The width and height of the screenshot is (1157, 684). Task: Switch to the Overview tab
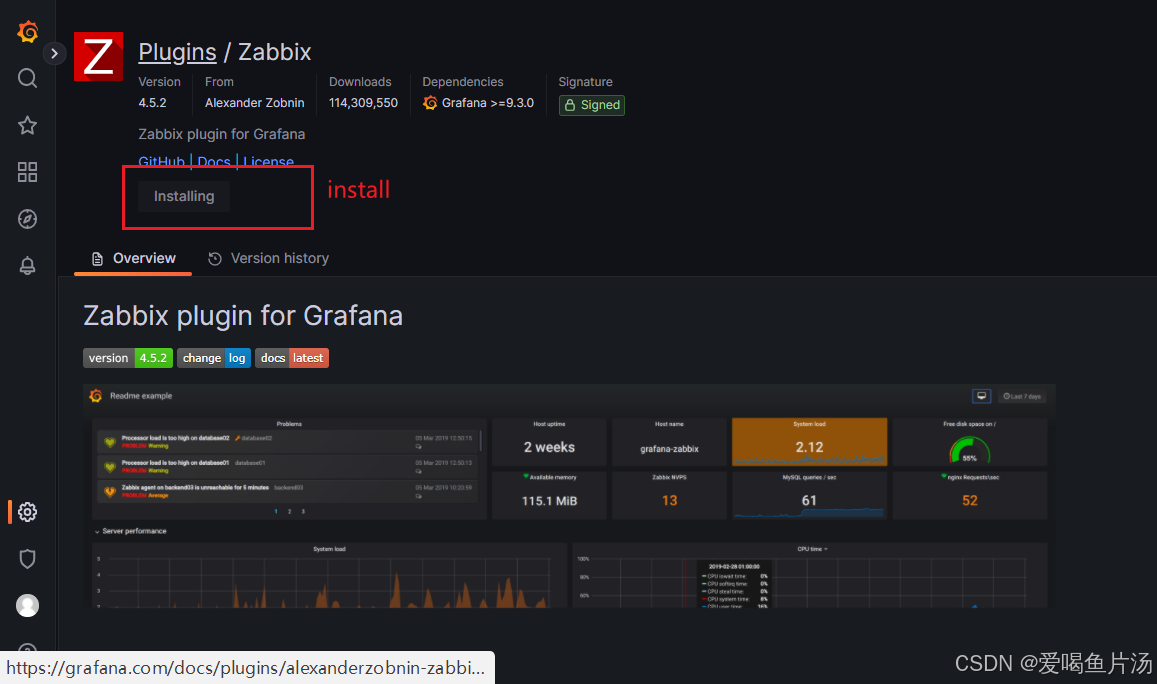coord(133,258)
